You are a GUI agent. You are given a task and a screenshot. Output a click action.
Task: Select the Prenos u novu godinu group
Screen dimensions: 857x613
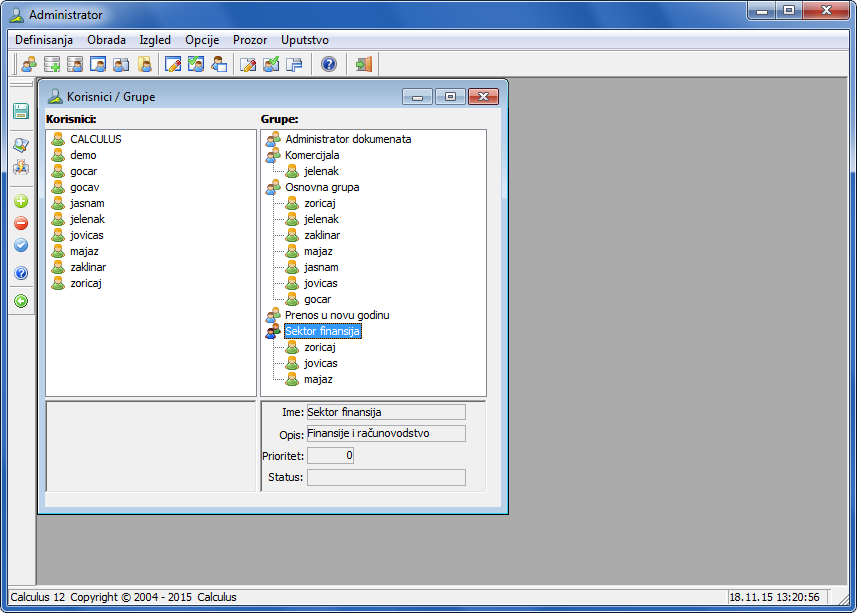(337, 315)
